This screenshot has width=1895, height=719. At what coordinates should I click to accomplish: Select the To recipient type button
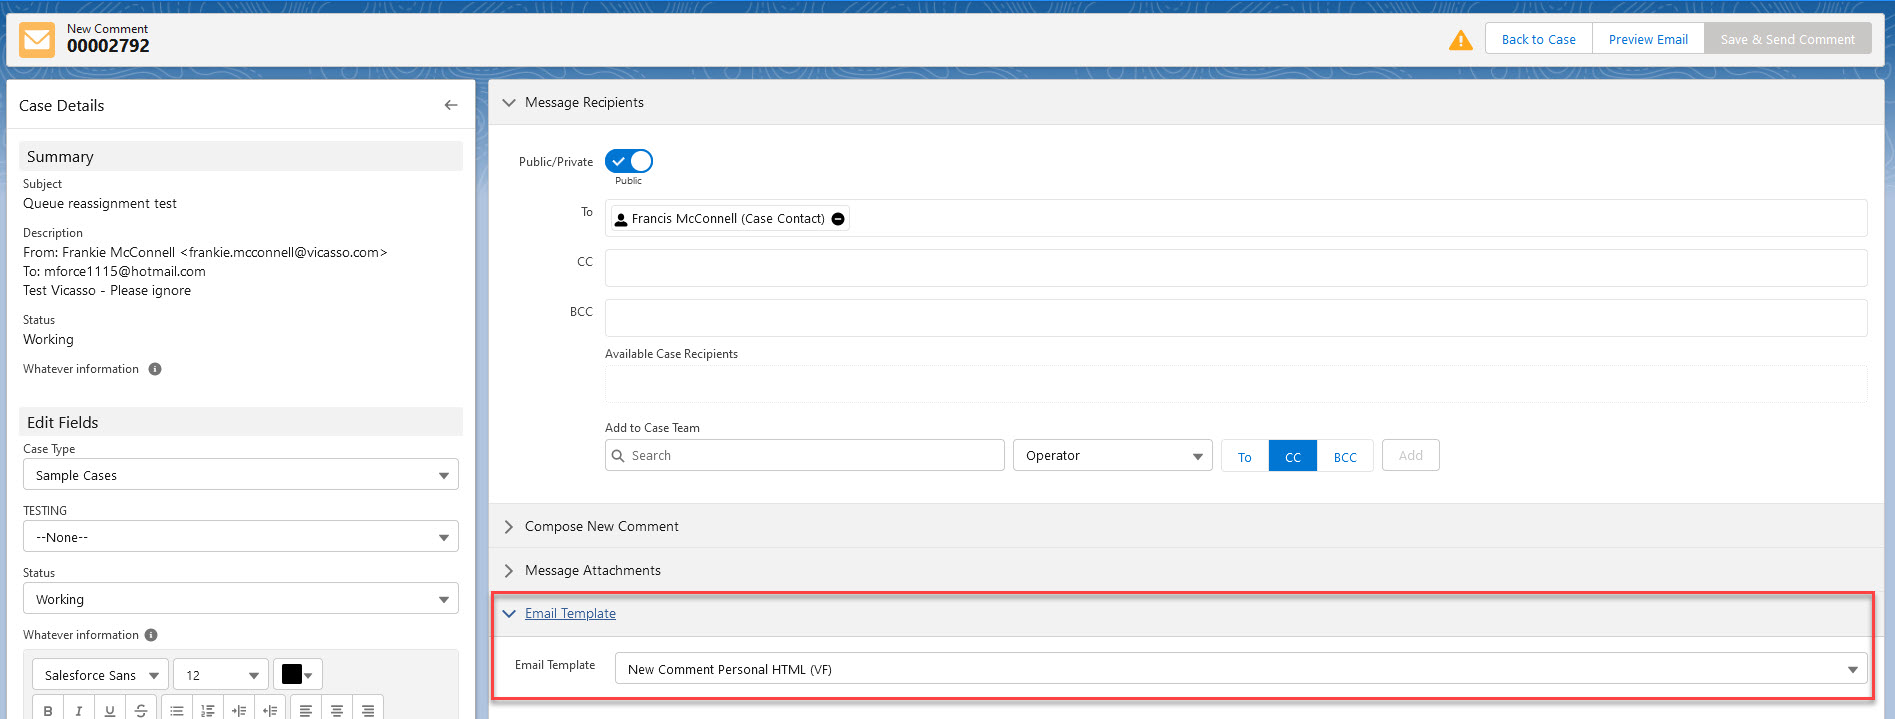[x=1245, y=456]
